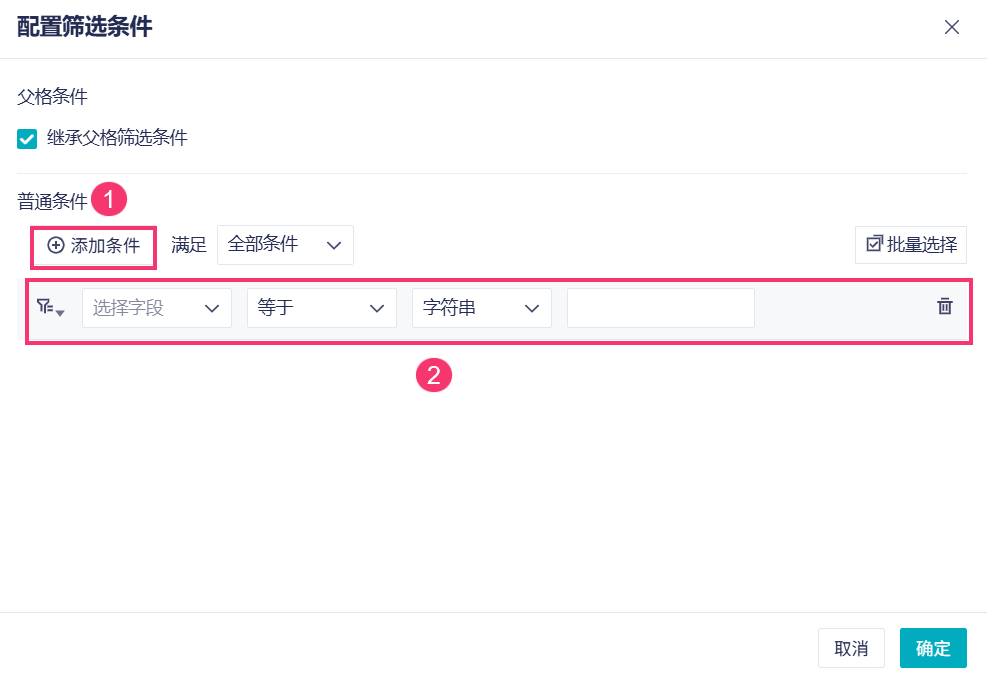Image resolution: width=987 pixels, height=676 pixels.
Task: Click the chevron arrow beside 等于
Action: (377, 308)
